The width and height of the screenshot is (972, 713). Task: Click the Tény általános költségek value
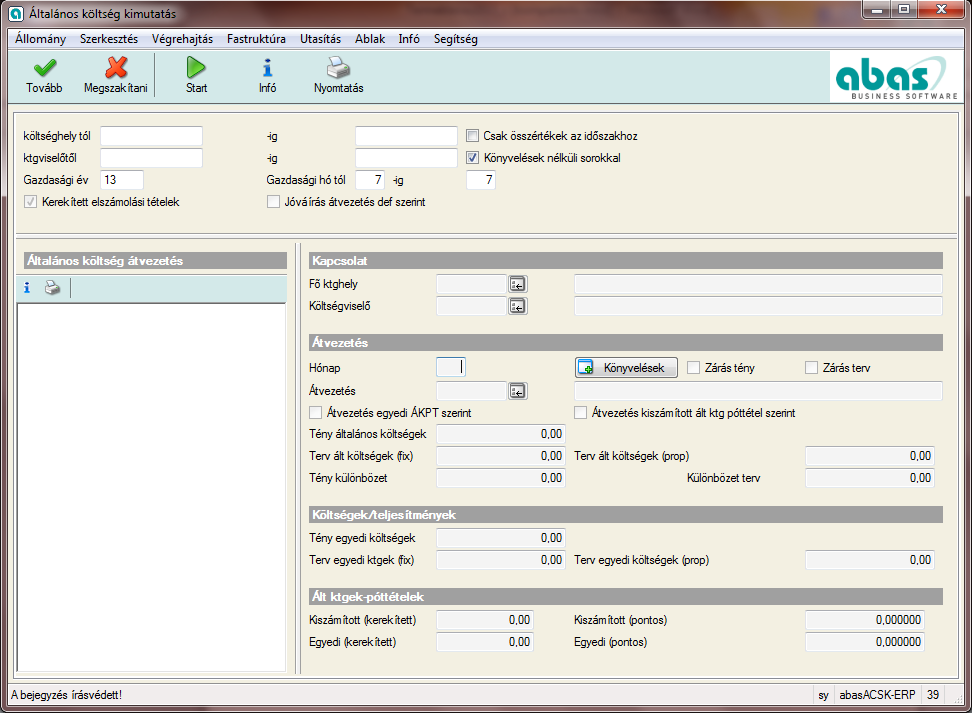(501, 434)
